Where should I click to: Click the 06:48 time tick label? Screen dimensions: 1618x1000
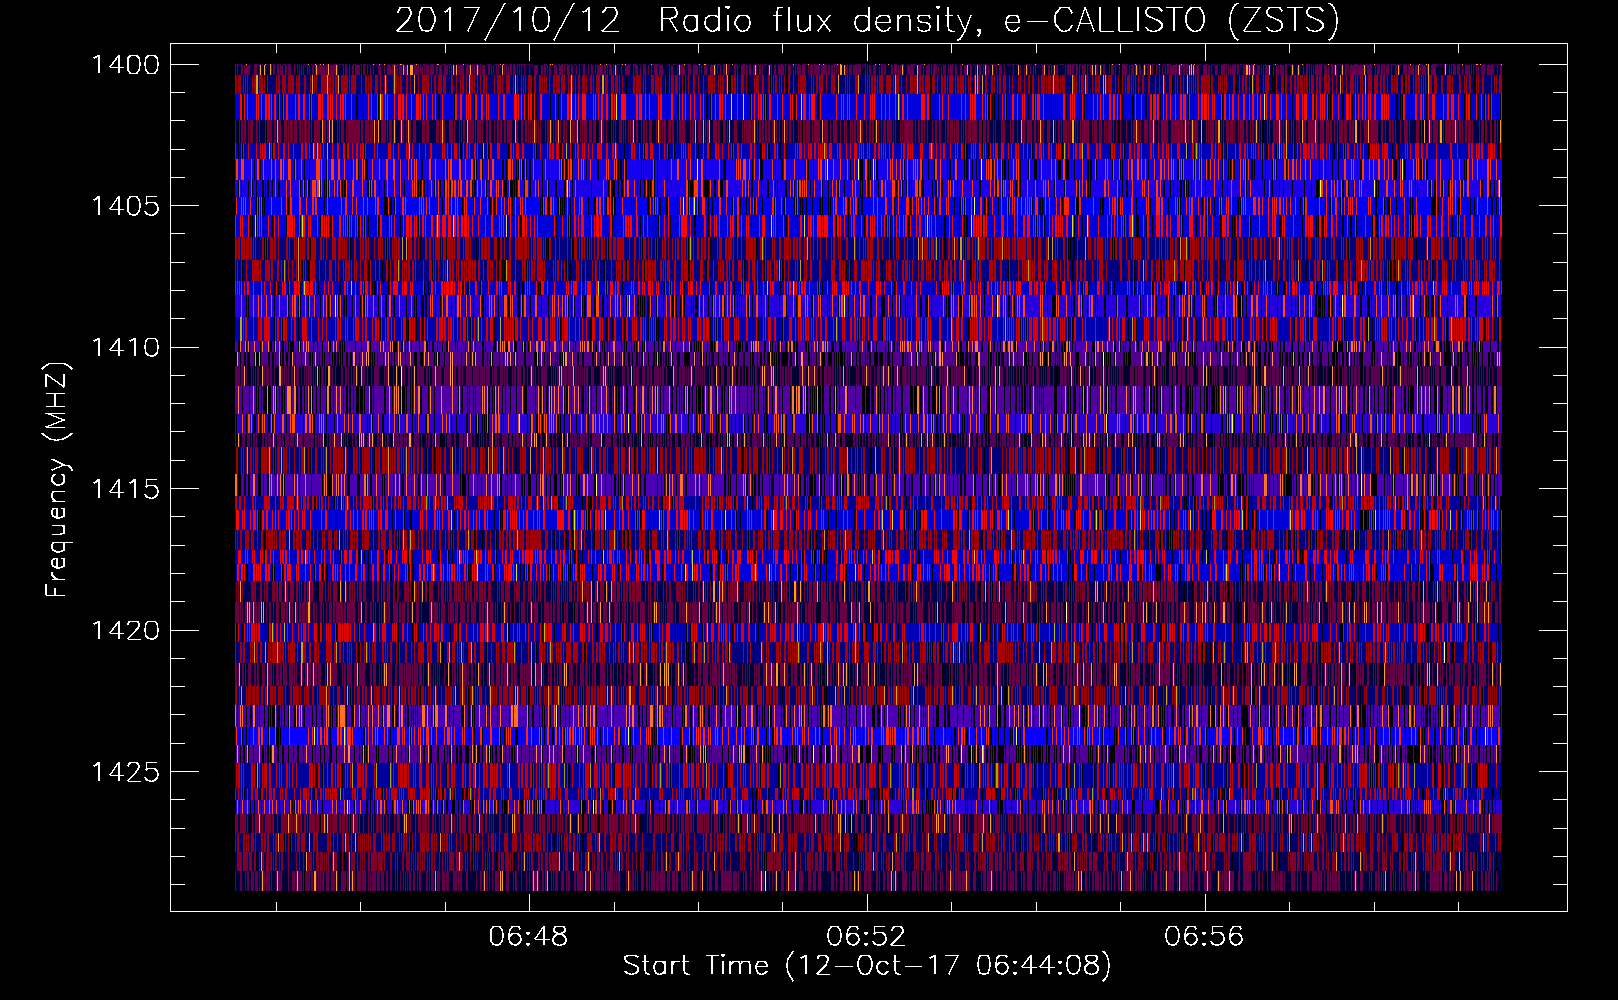528,937
